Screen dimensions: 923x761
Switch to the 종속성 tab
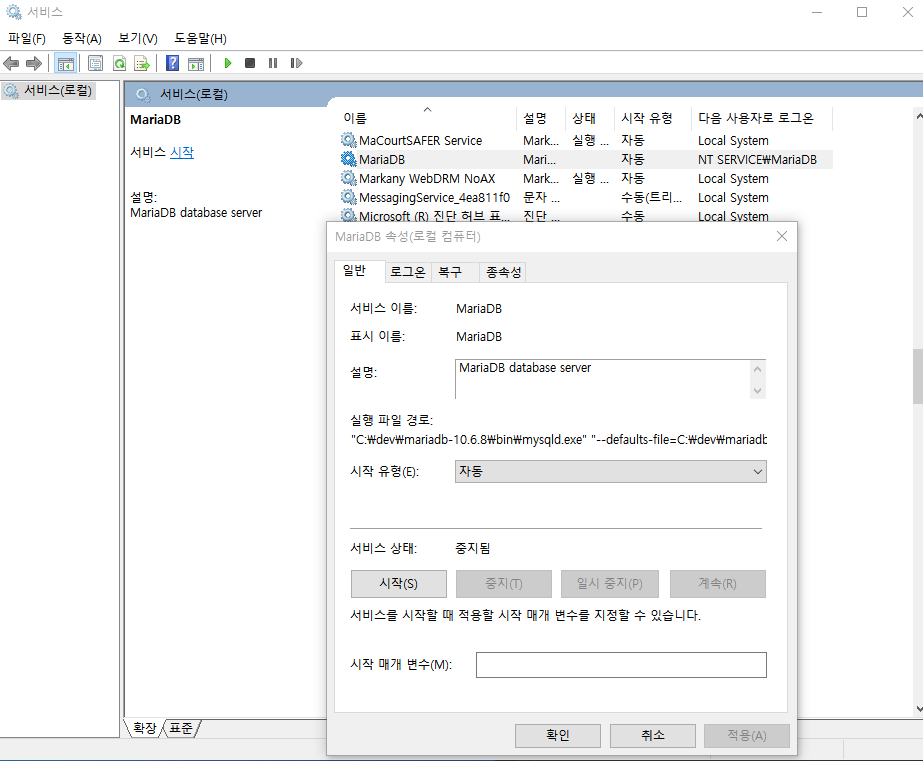coord(503,272)
